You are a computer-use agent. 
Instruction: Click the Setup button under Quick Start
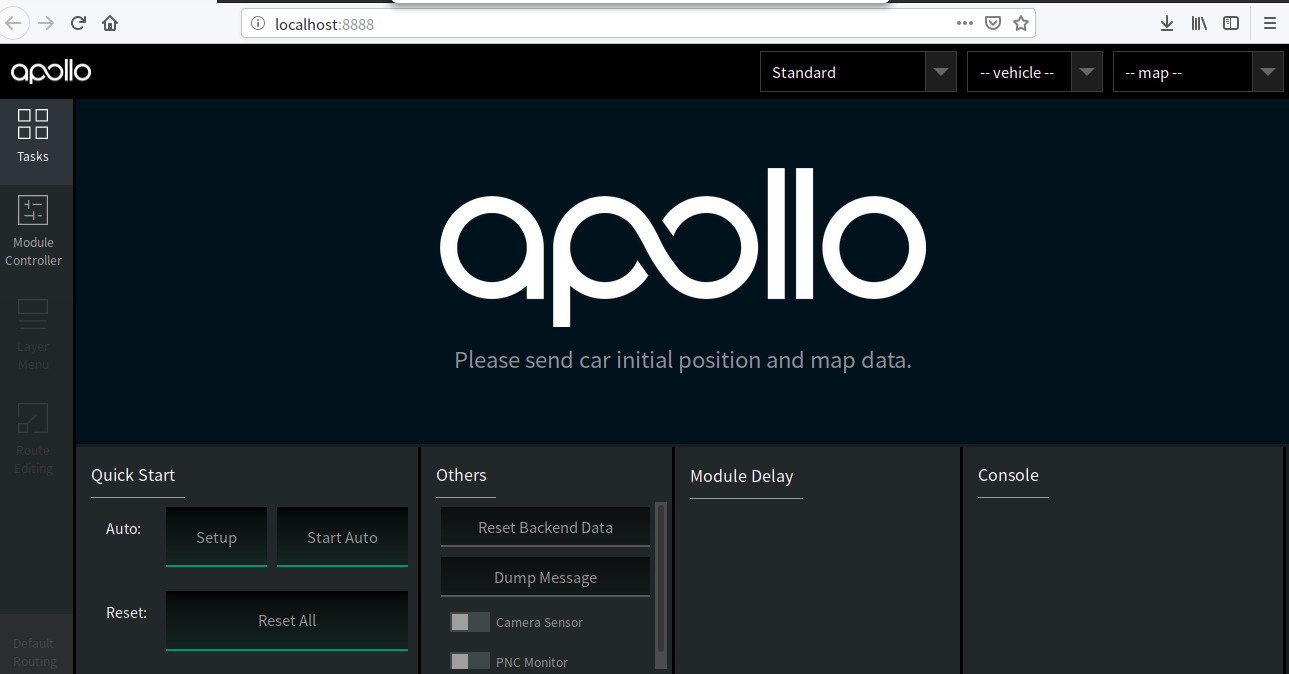coord(216,537)
